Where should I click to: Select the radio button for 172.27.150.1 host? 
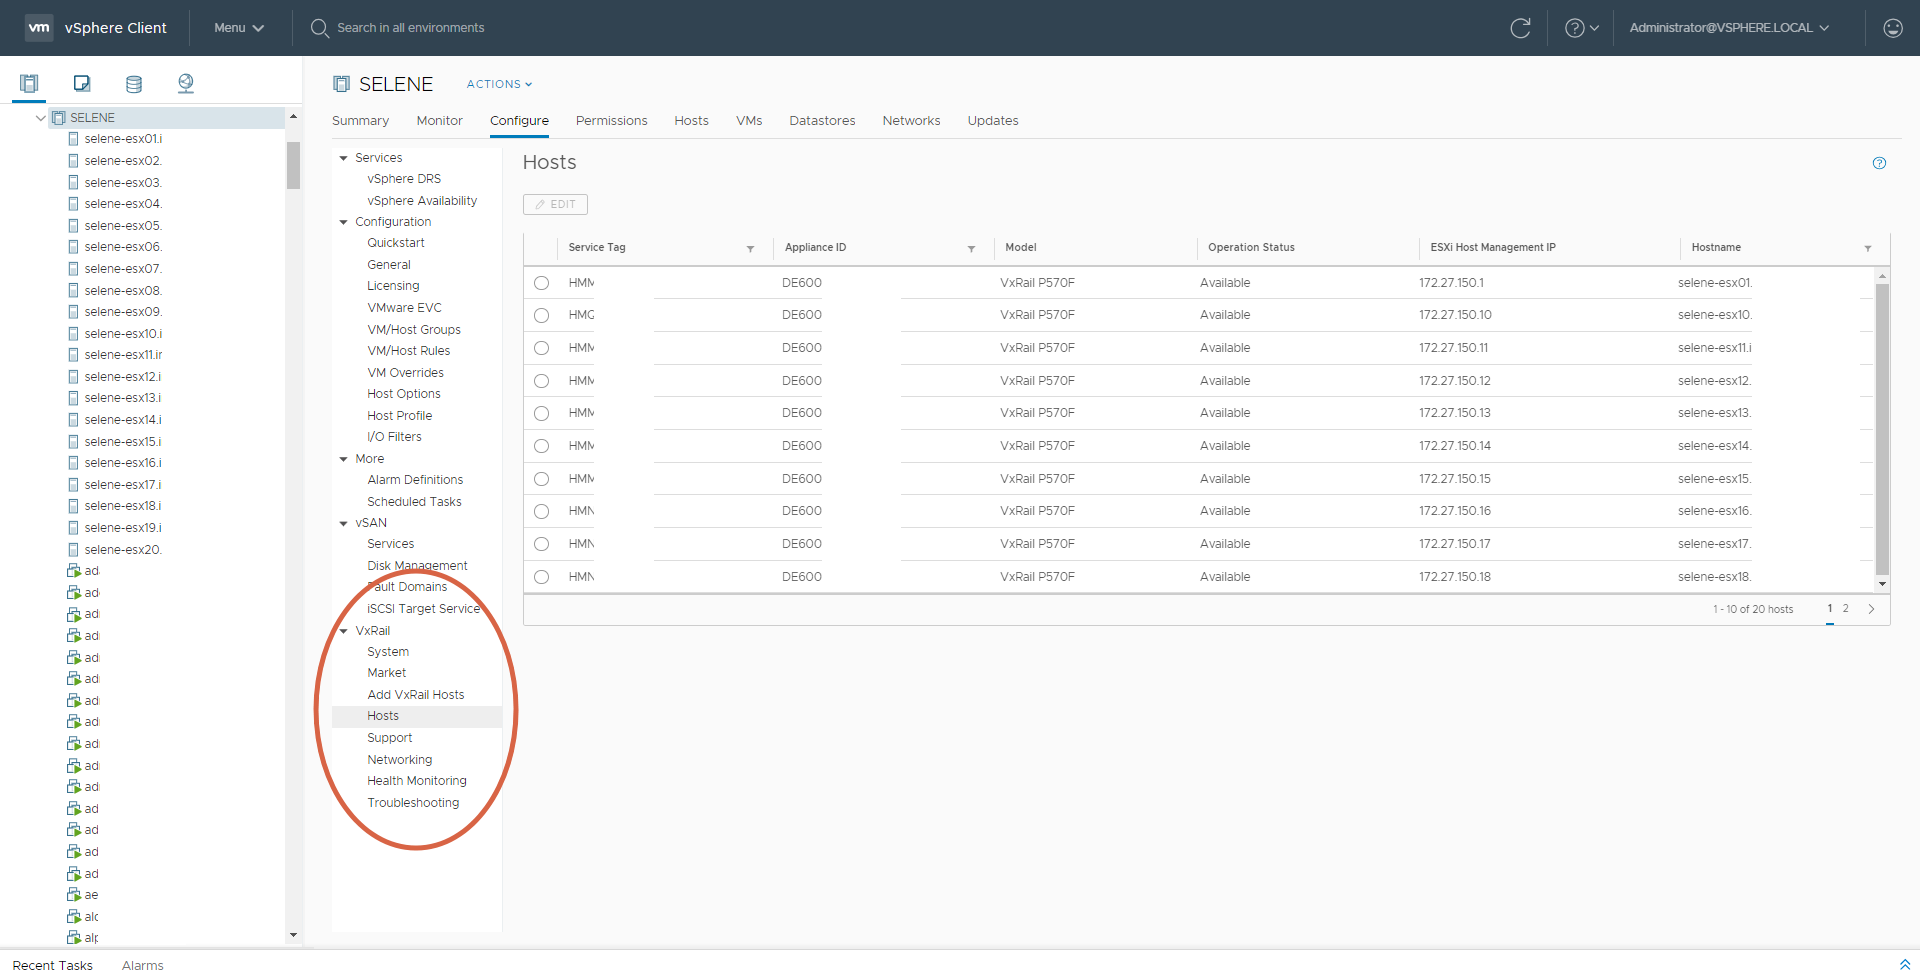pos(541,283)
